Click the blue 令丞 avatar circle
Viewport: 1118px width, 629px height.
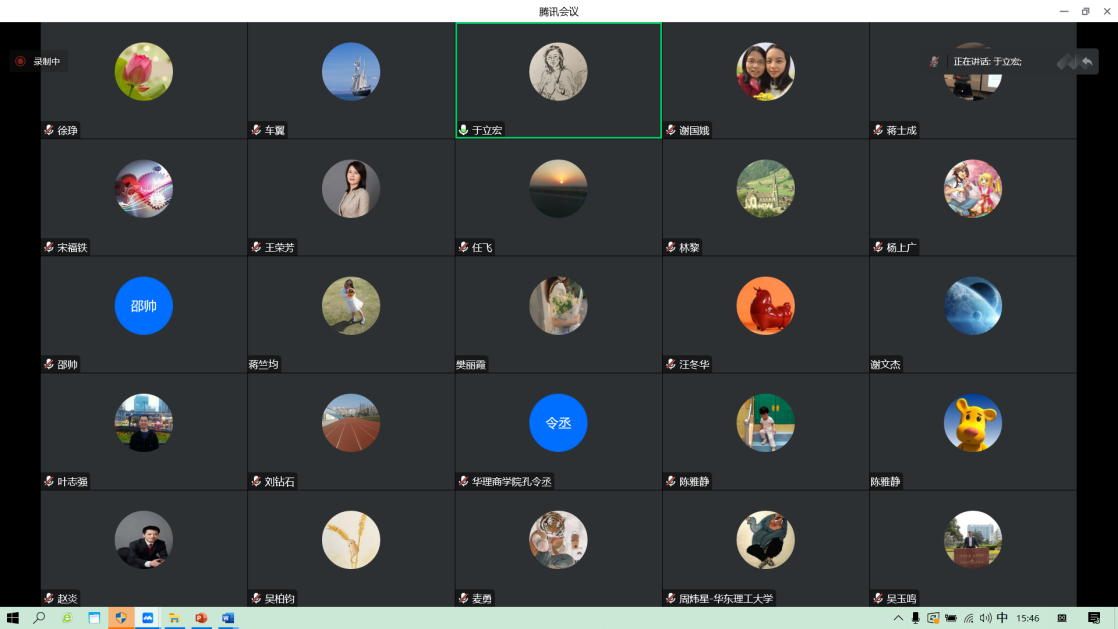(558, 423)
